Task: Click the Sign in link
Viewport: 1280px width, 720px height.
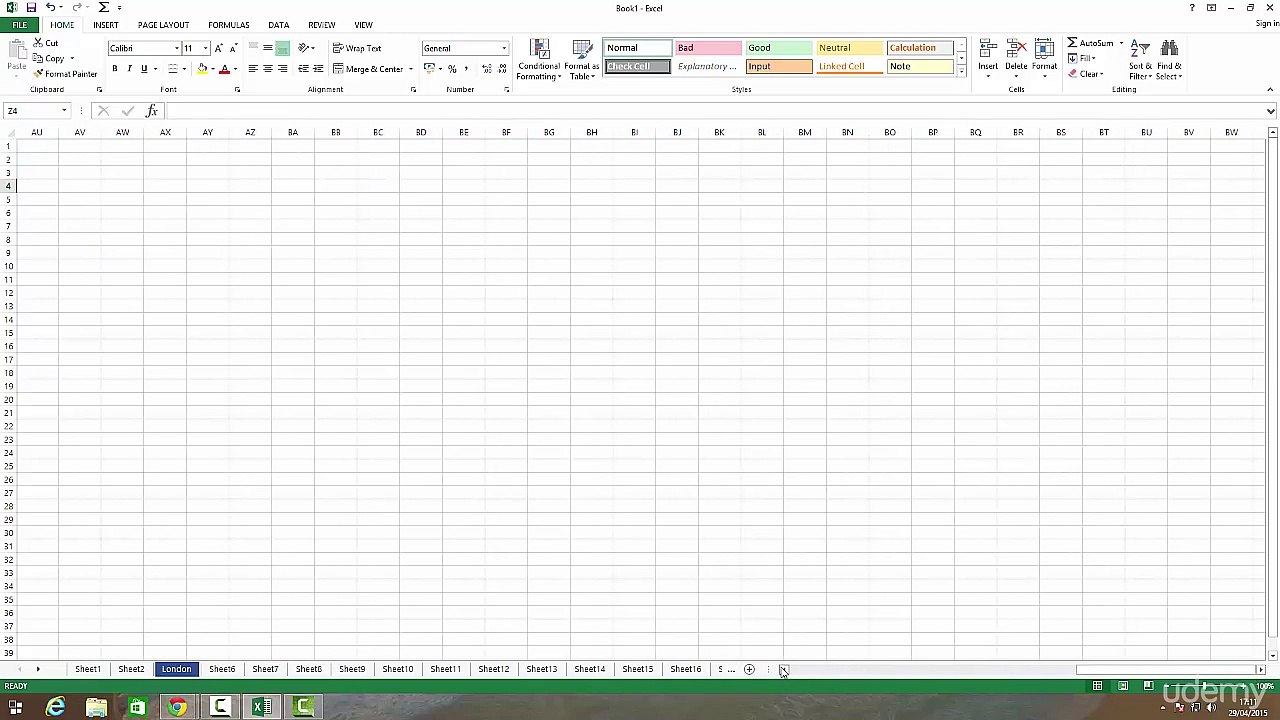Action: tap(1267, 24)
